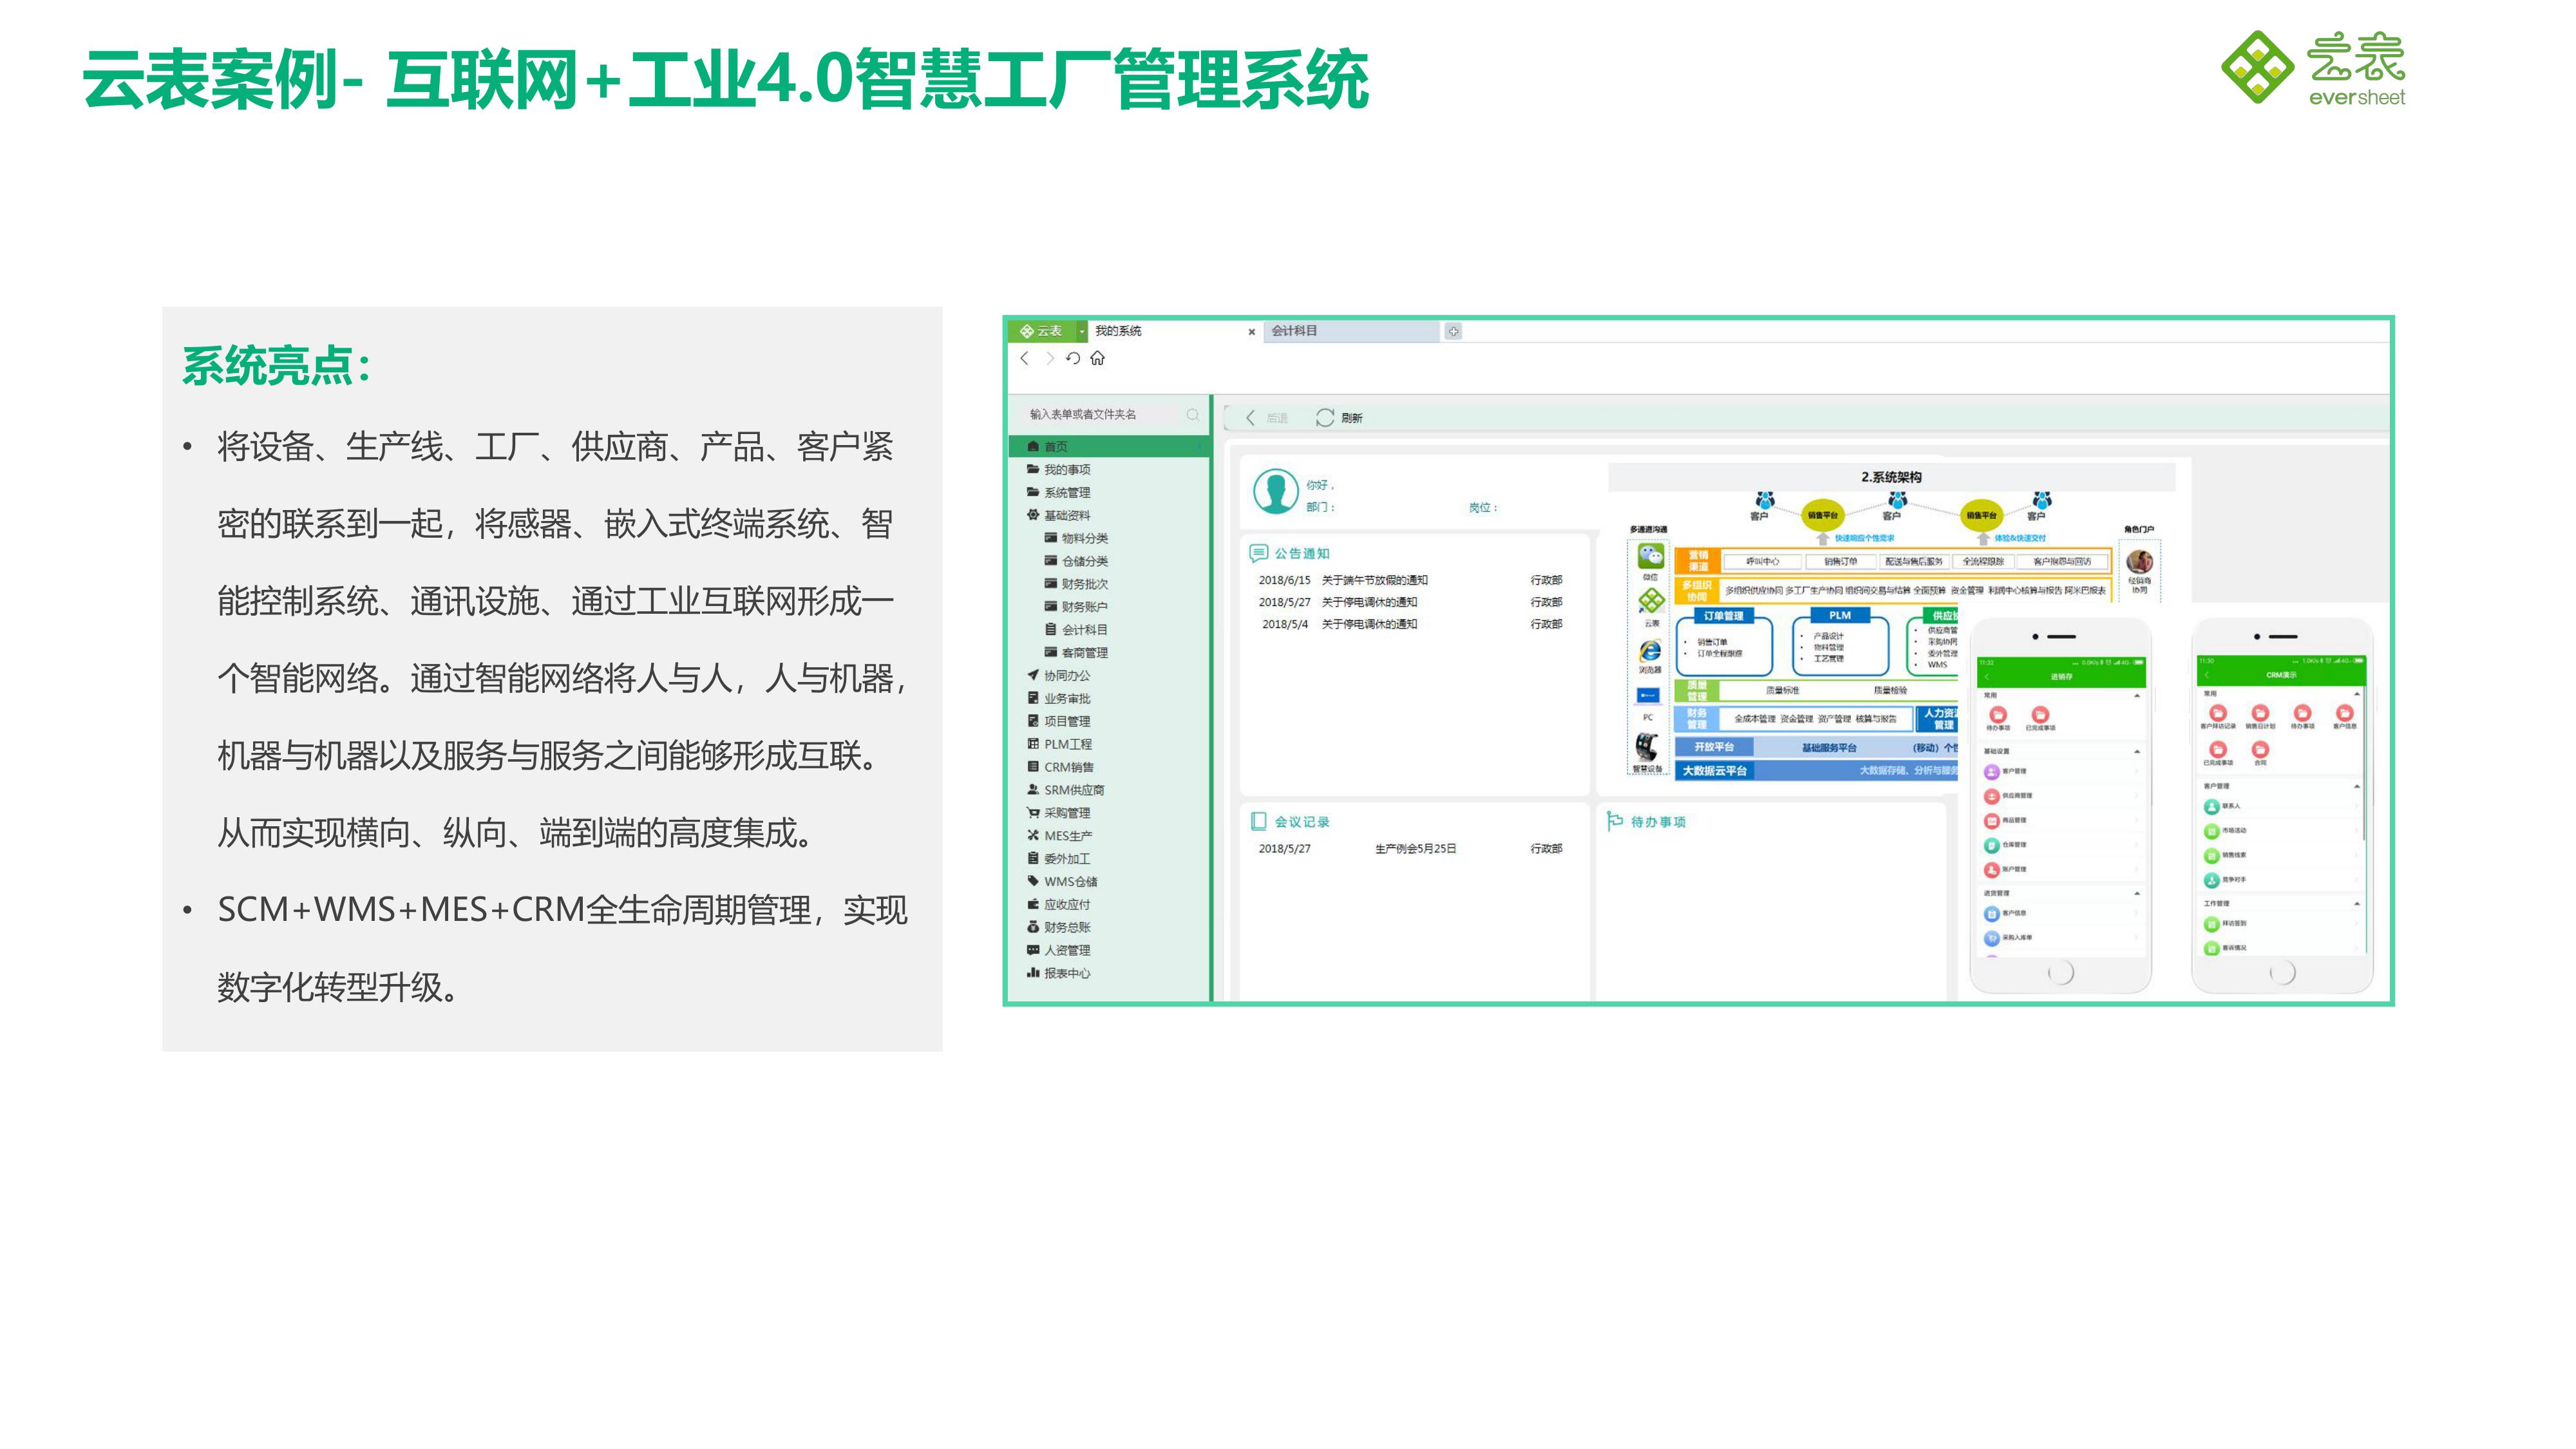The image size is (2576, 1449).
Task: Click the eversheet logo in the slide corner
Action: (2313, 68)
